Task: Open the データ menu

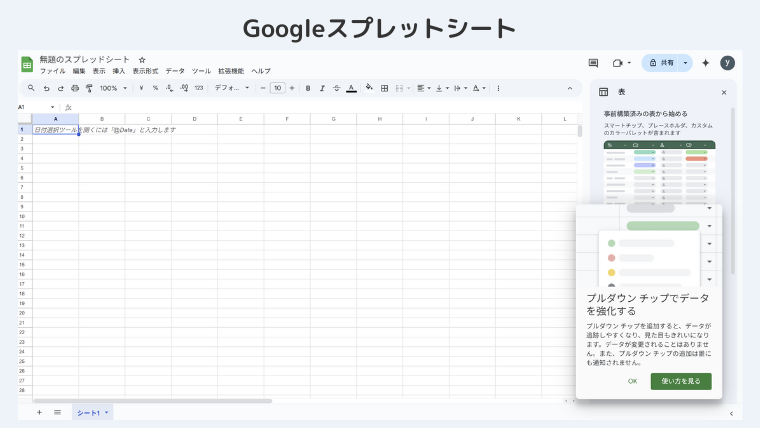Action: coord(175,71)
